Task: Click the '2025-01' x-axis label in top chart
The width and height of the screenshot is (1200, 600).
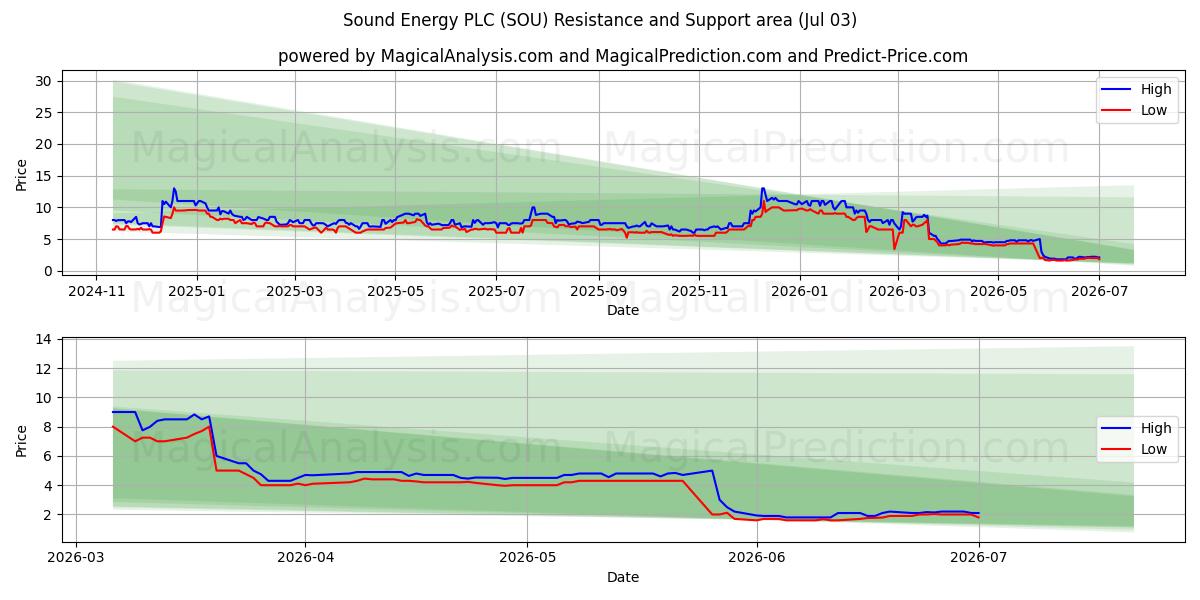Action: click(x=197, y=291)
